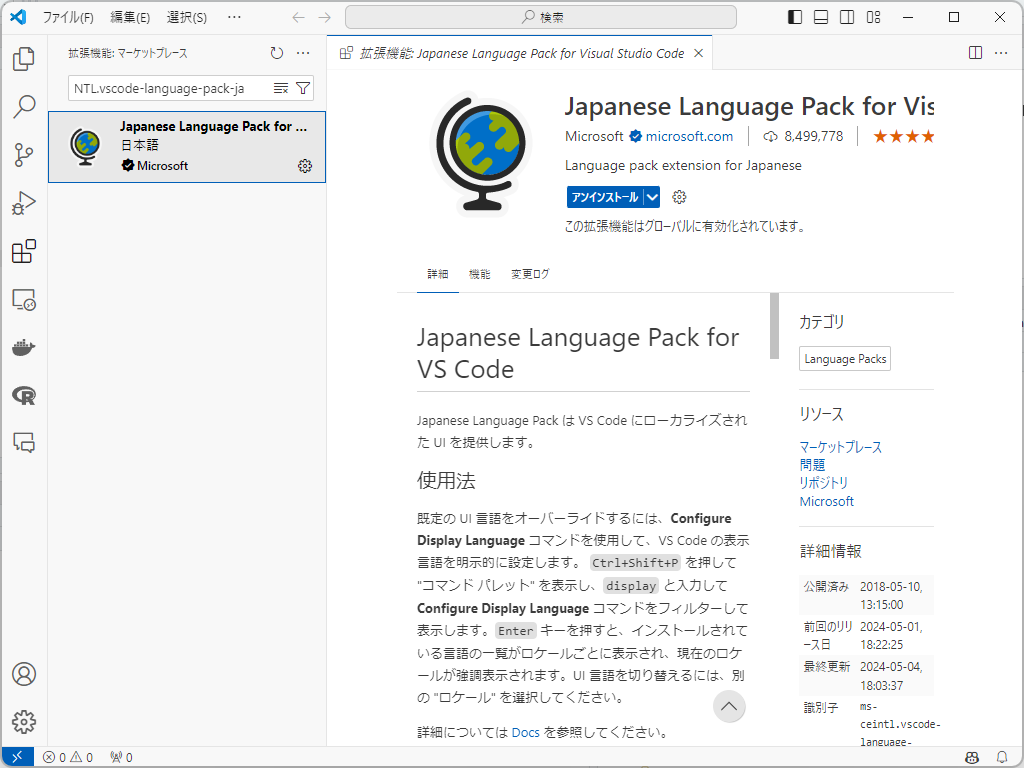Open Run and Debug view

click(x=24, y=203)
